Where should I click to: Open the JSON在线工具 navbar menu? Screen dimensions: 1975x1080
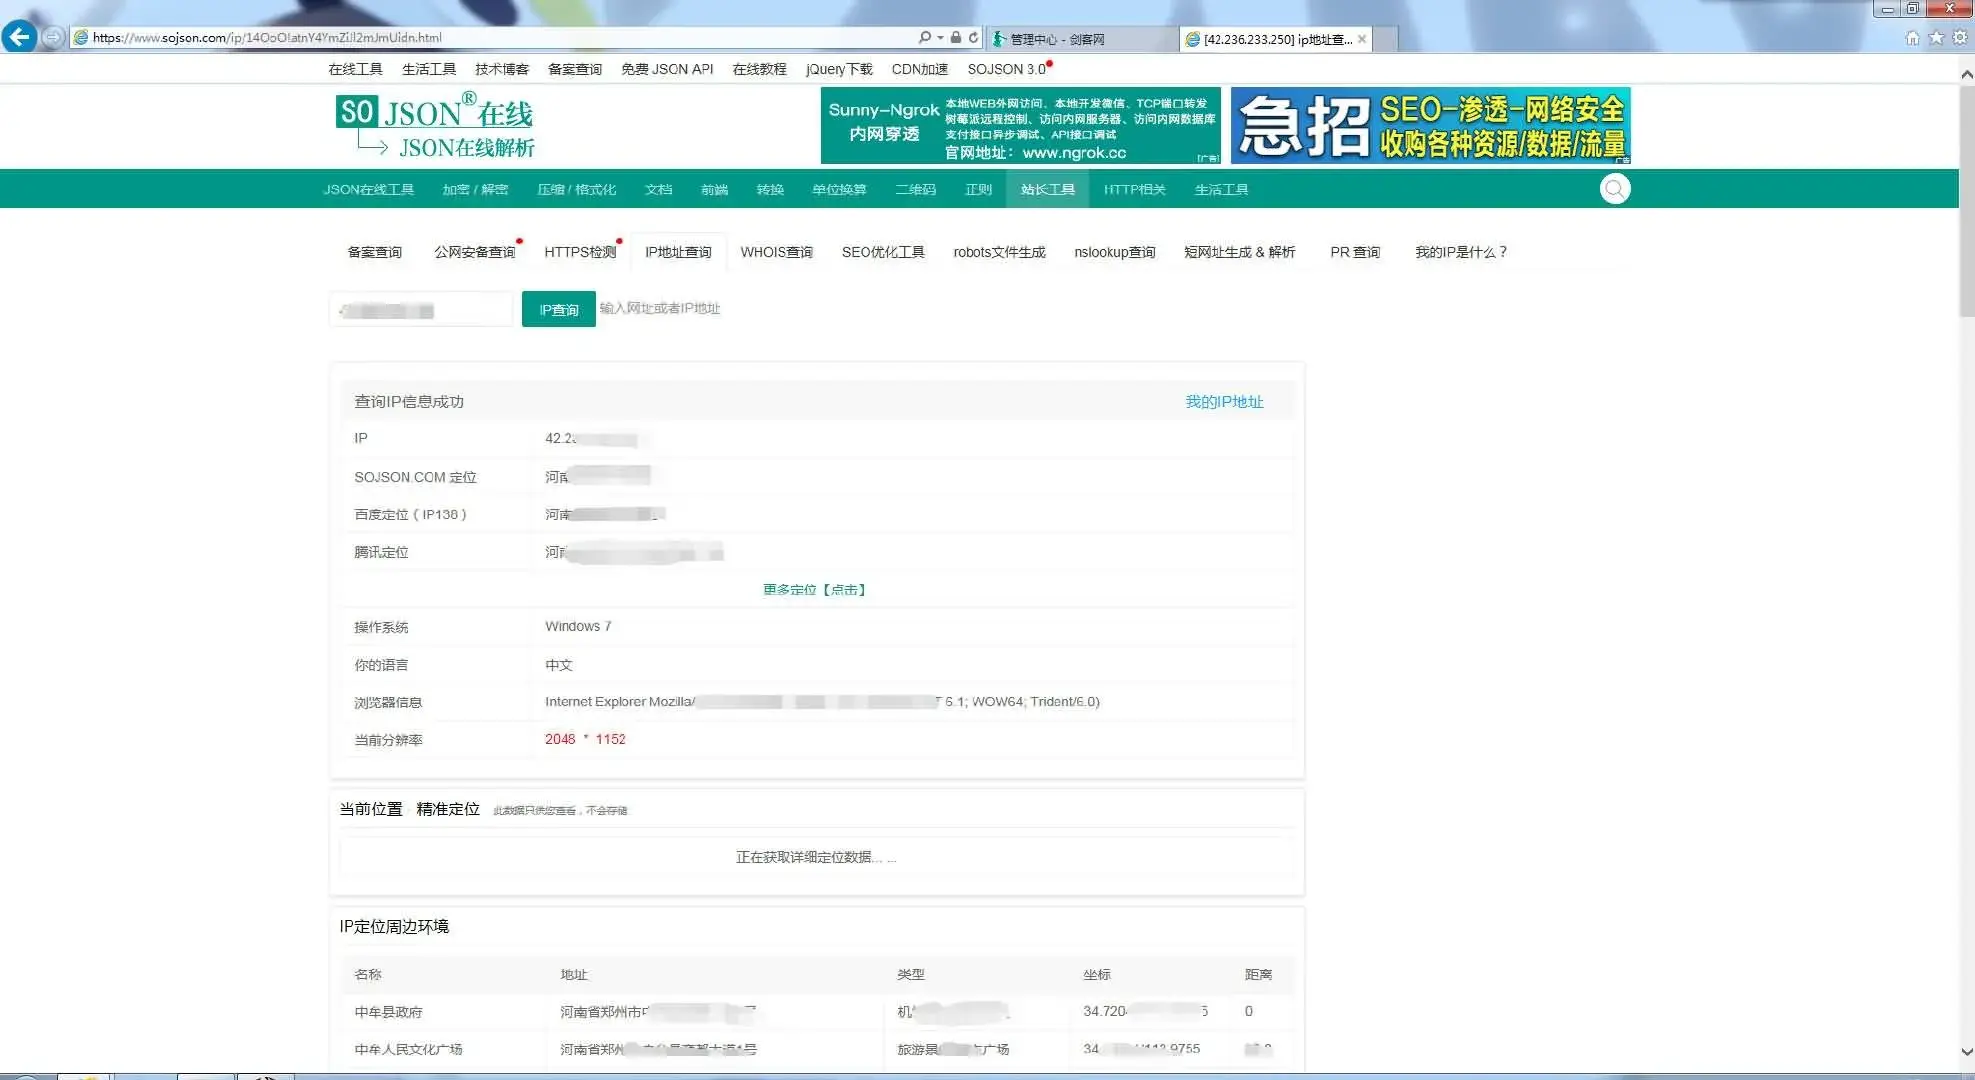369,189
